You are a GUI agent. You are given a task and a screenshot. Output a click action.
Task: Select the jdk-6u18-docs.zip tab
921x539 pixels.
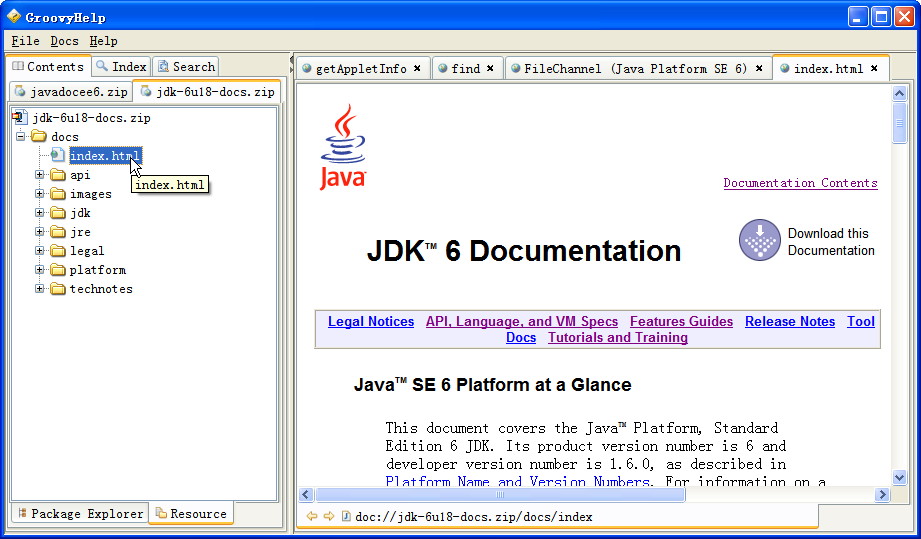click(207, 92)
